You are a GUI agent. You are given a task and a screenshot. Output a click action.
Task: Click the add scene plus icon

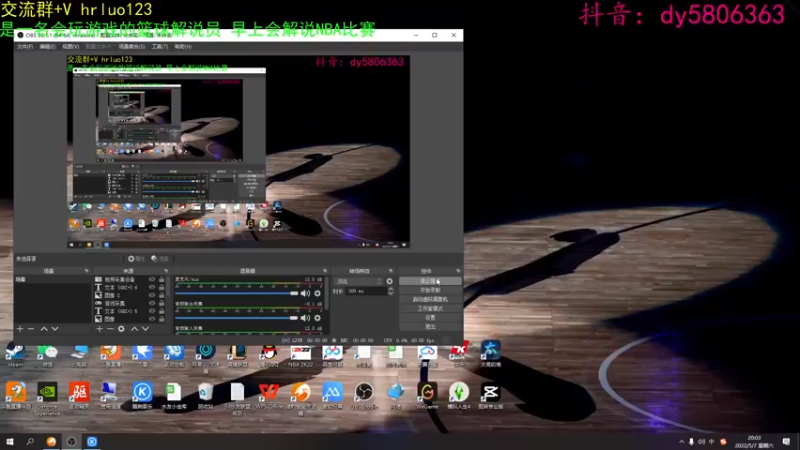(20, 329)
